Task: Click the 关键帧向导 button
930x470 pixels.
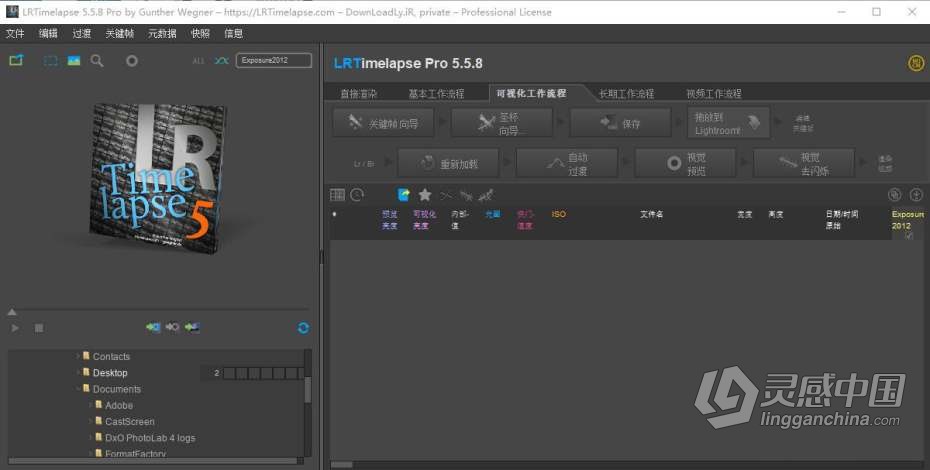Action: [384, 123]
